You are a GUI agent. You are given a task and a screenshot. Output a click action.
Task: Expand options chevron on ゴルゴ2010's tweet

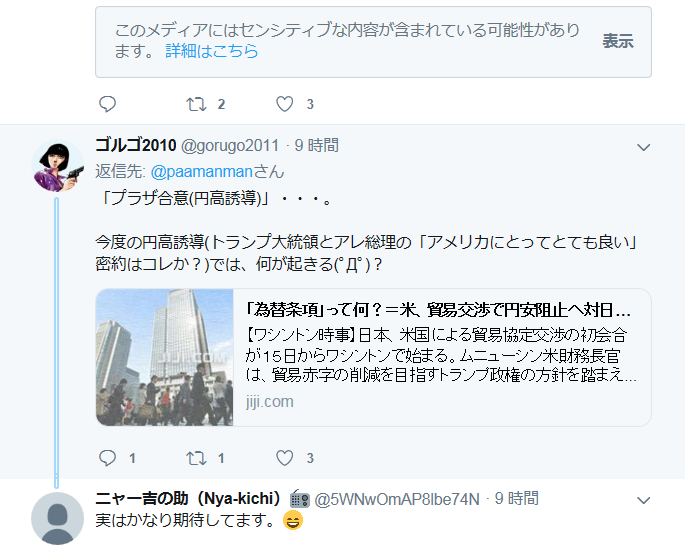pos(643,147)
